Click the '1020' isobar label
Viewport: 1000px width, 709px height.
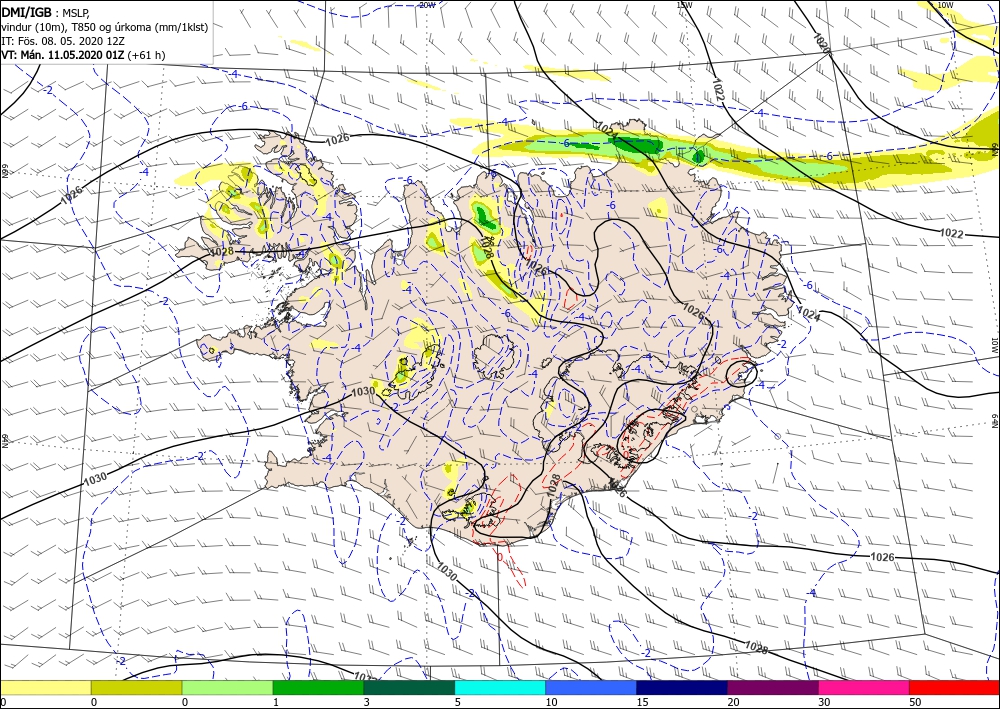[822, 42]
